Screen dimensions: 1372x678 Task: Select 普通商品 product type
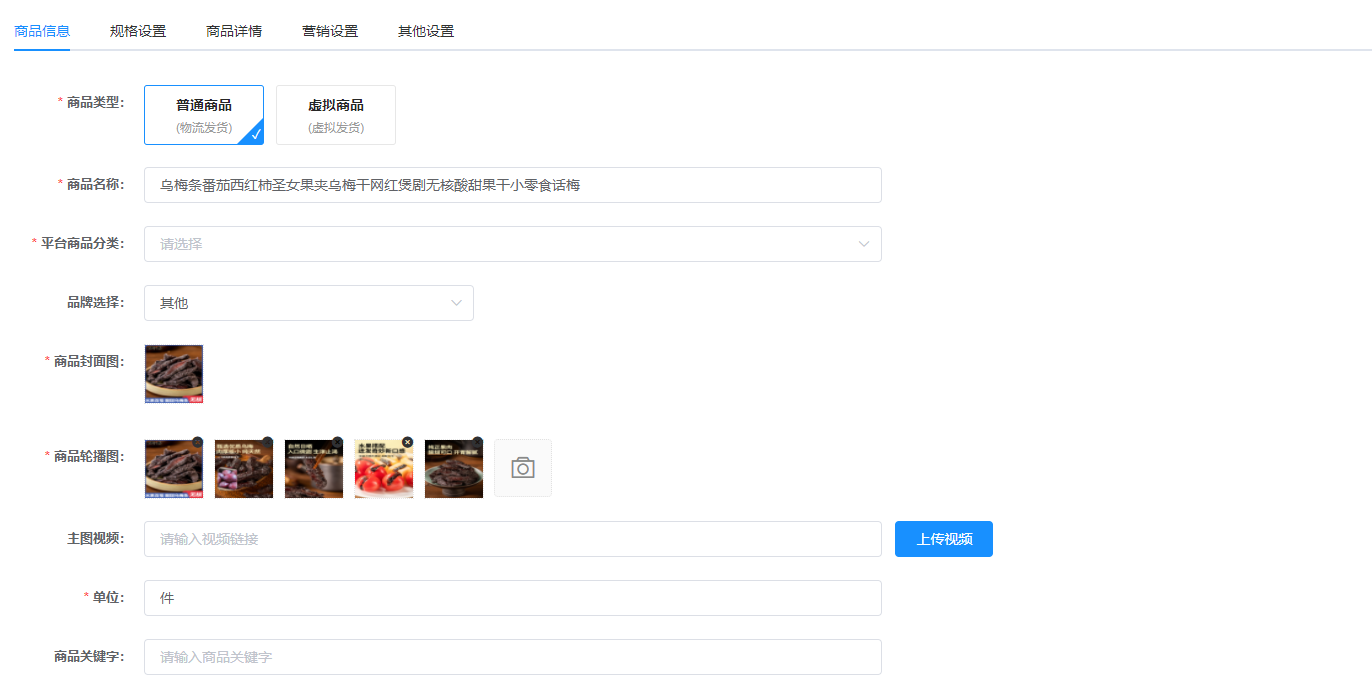204,115
